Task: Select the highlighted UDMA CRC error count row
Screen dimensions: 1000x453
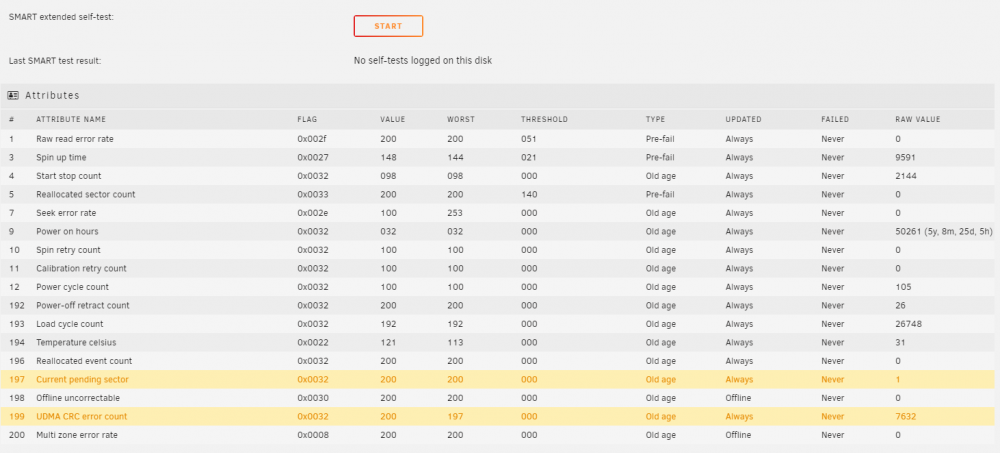Action: (x=497, y=416)
